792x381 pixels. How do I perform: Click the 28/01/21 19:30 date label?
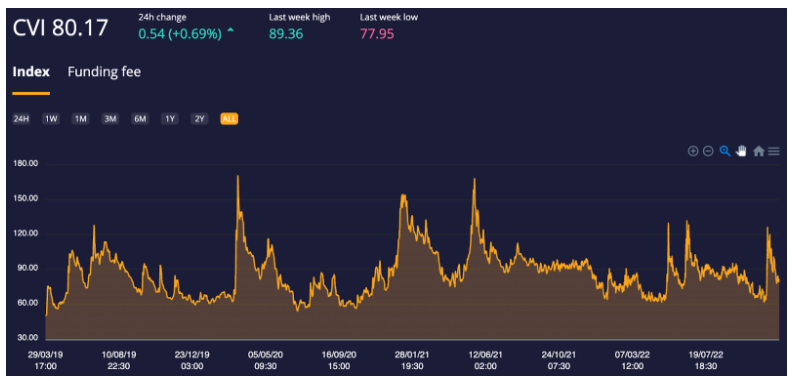tap(412, 360)
